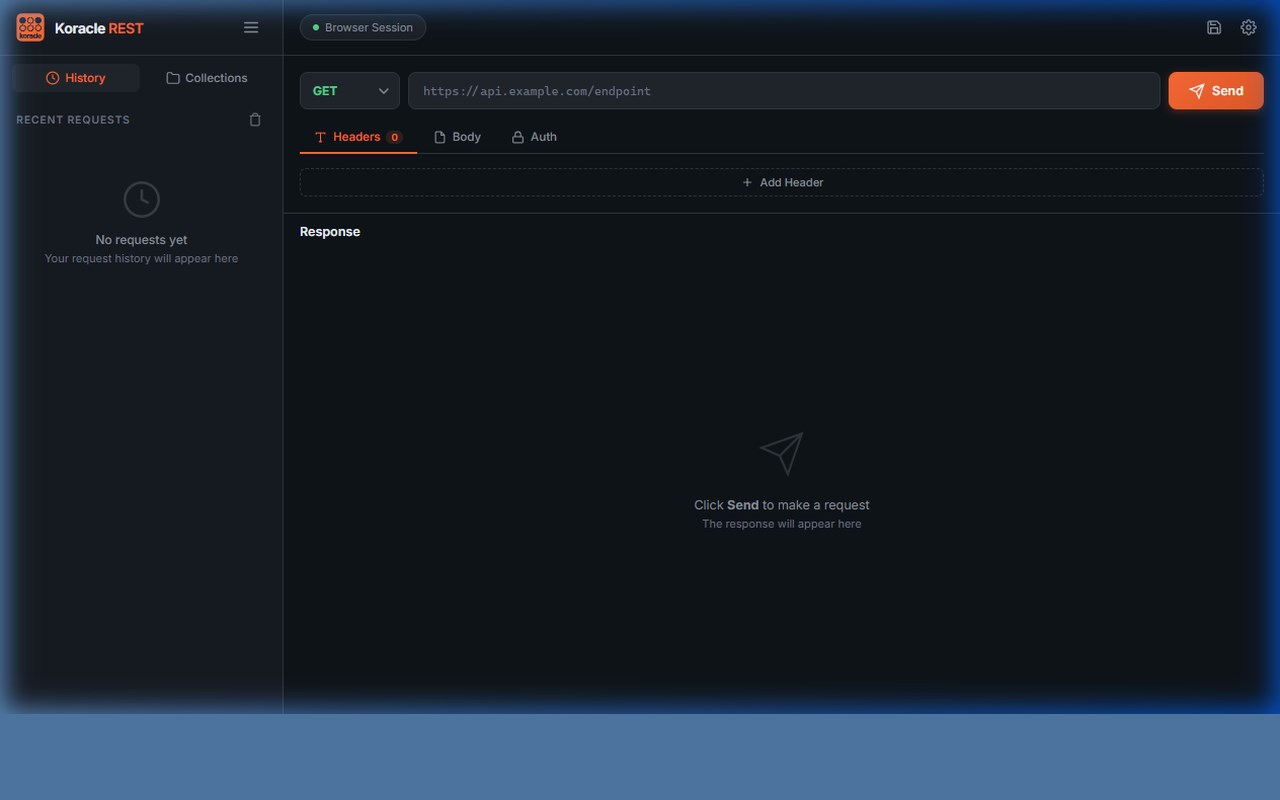Click the Response heading
This screenshot has height=800, width=1280.
(x=330, y=232)
